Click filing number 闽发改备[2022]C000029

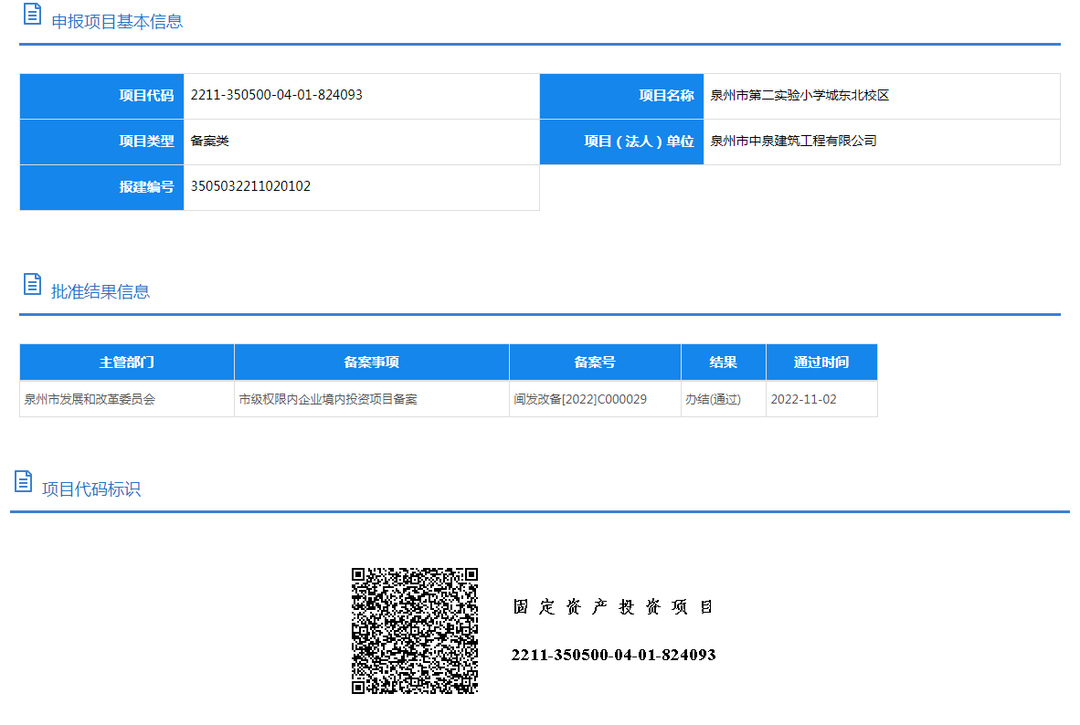click(x=580, y=399)
